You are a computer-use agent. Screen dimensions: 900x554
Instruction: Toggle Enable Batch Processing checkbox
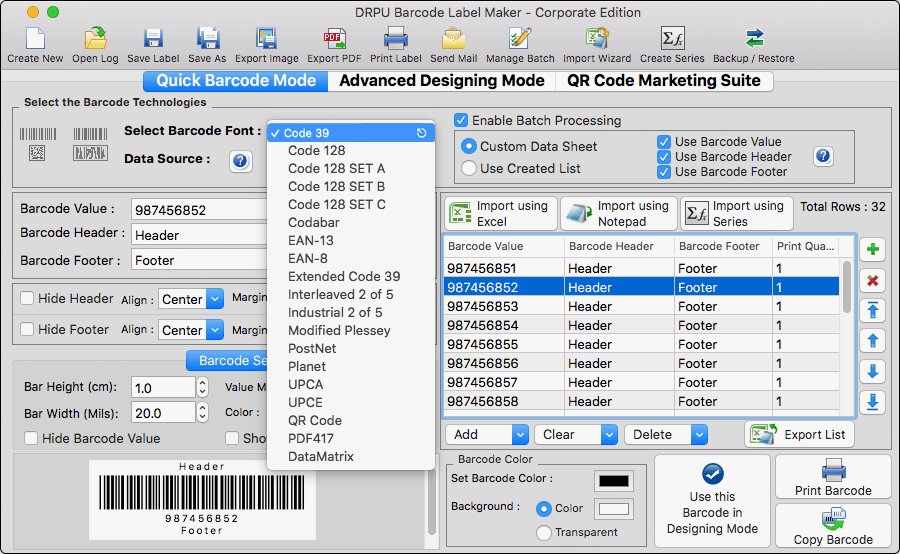pos(461,120)
